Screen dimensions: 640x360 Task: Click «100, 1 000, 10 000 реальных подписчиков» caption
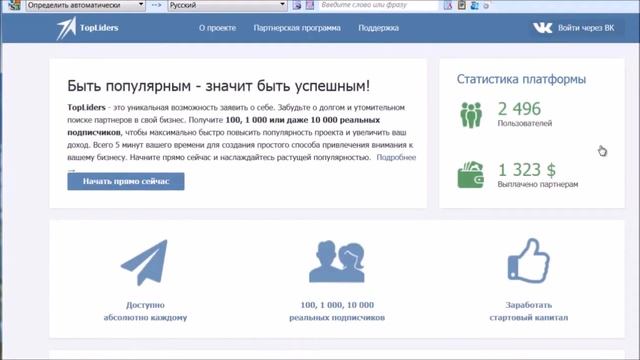tap(337, 311)
